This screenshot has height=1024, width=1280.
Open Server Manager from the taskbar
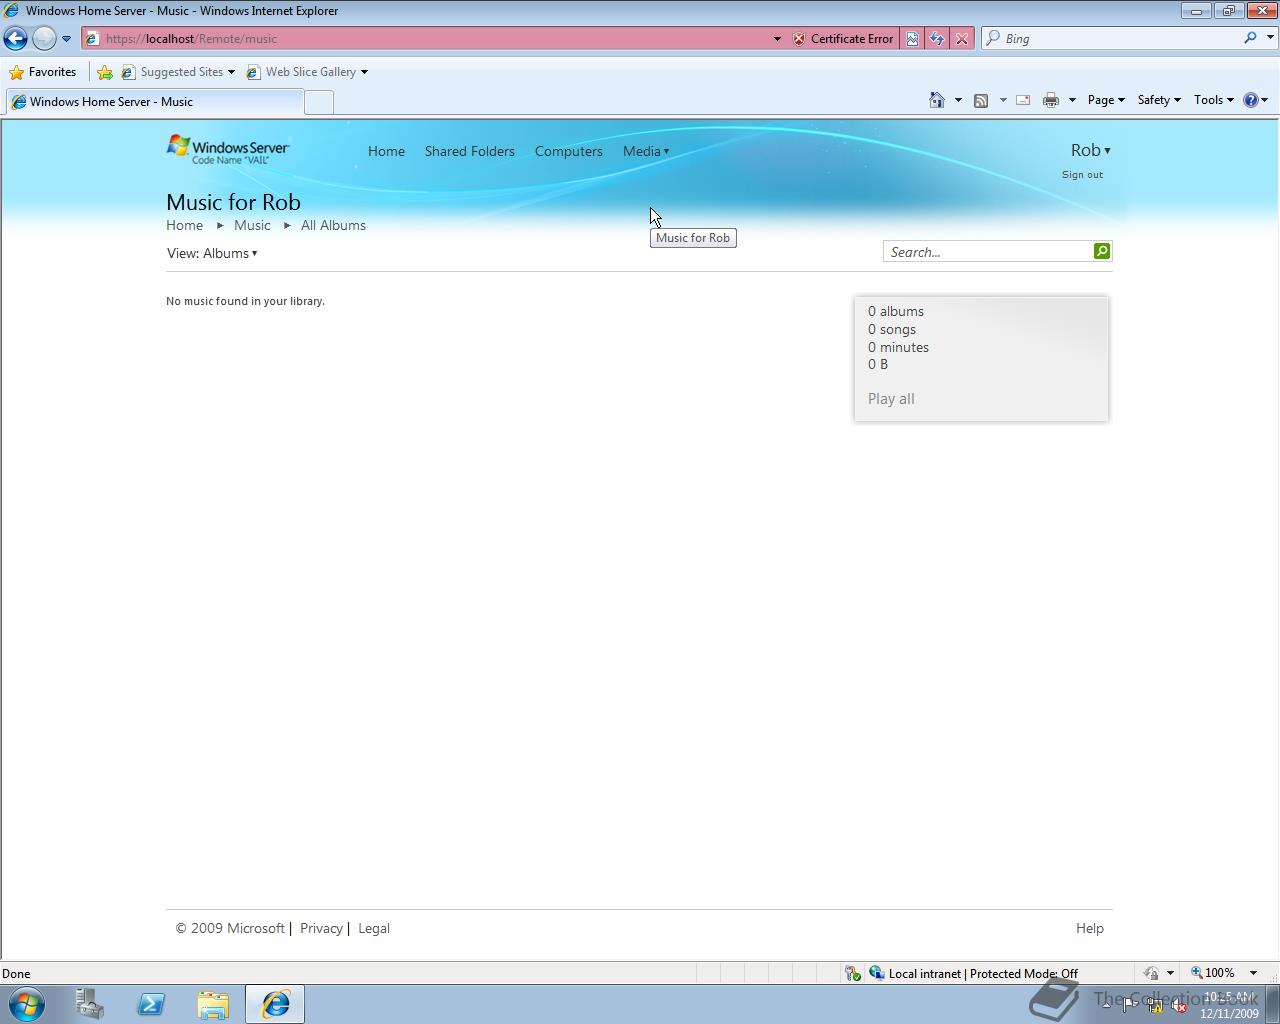tap(89, 1004)
